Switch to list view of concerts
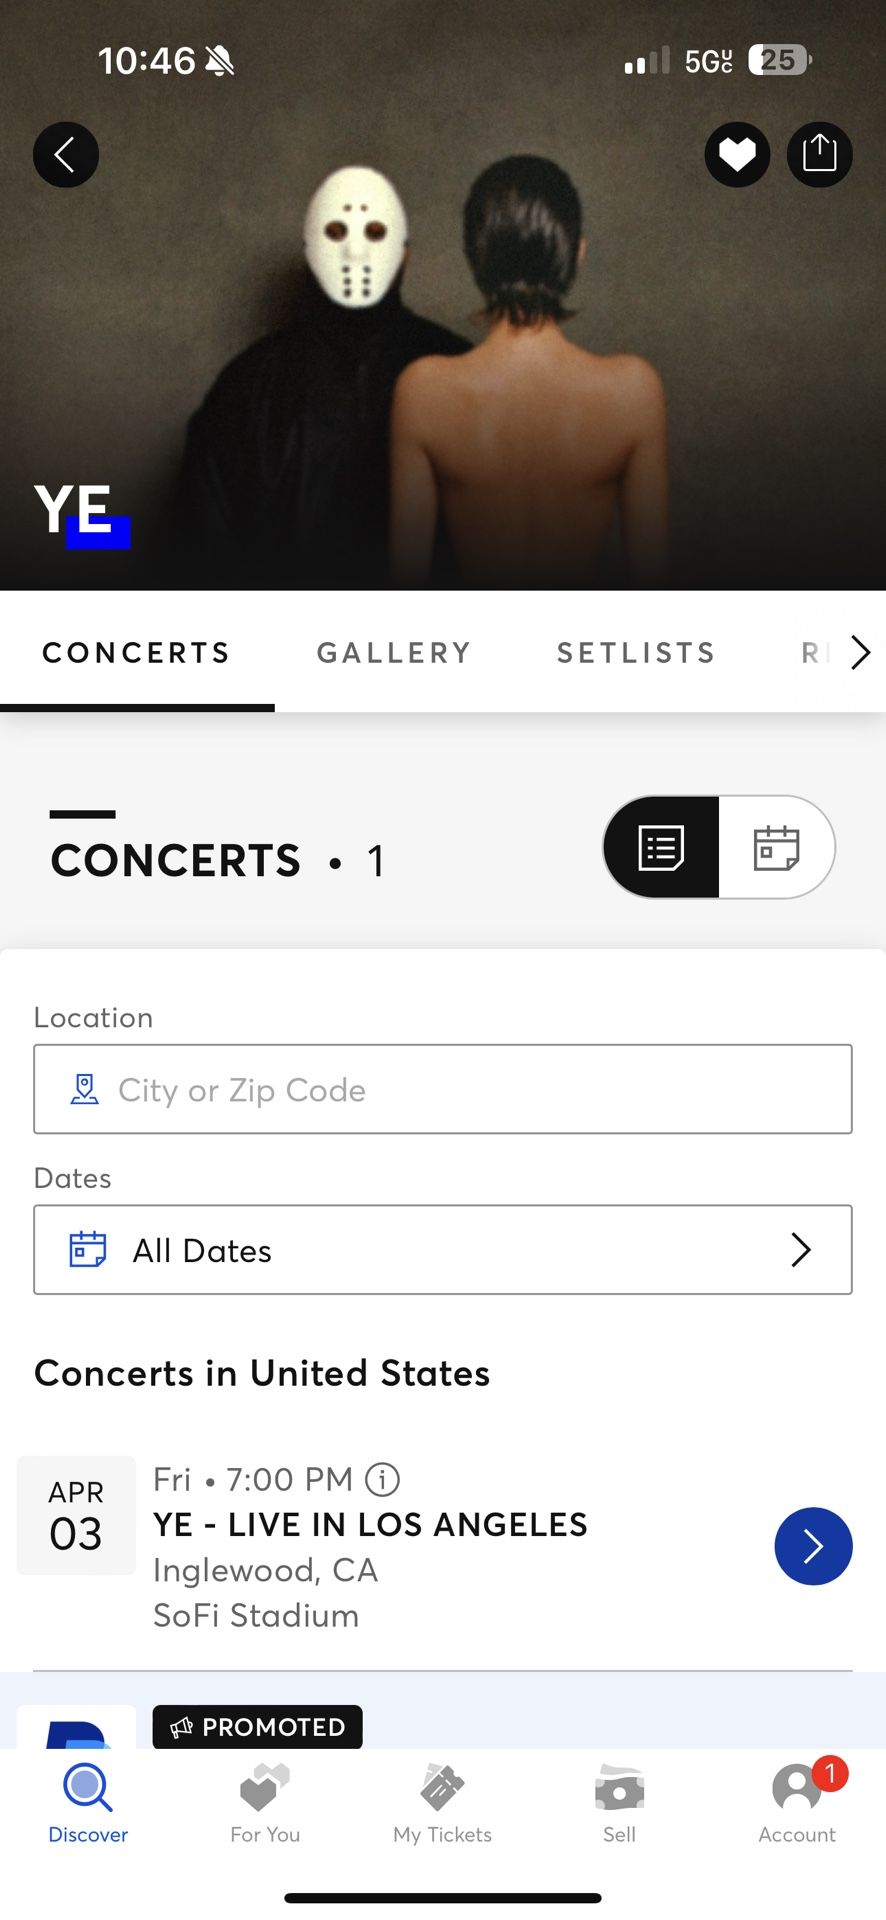This screenshot has width=886, height=1920. point(661,847)
